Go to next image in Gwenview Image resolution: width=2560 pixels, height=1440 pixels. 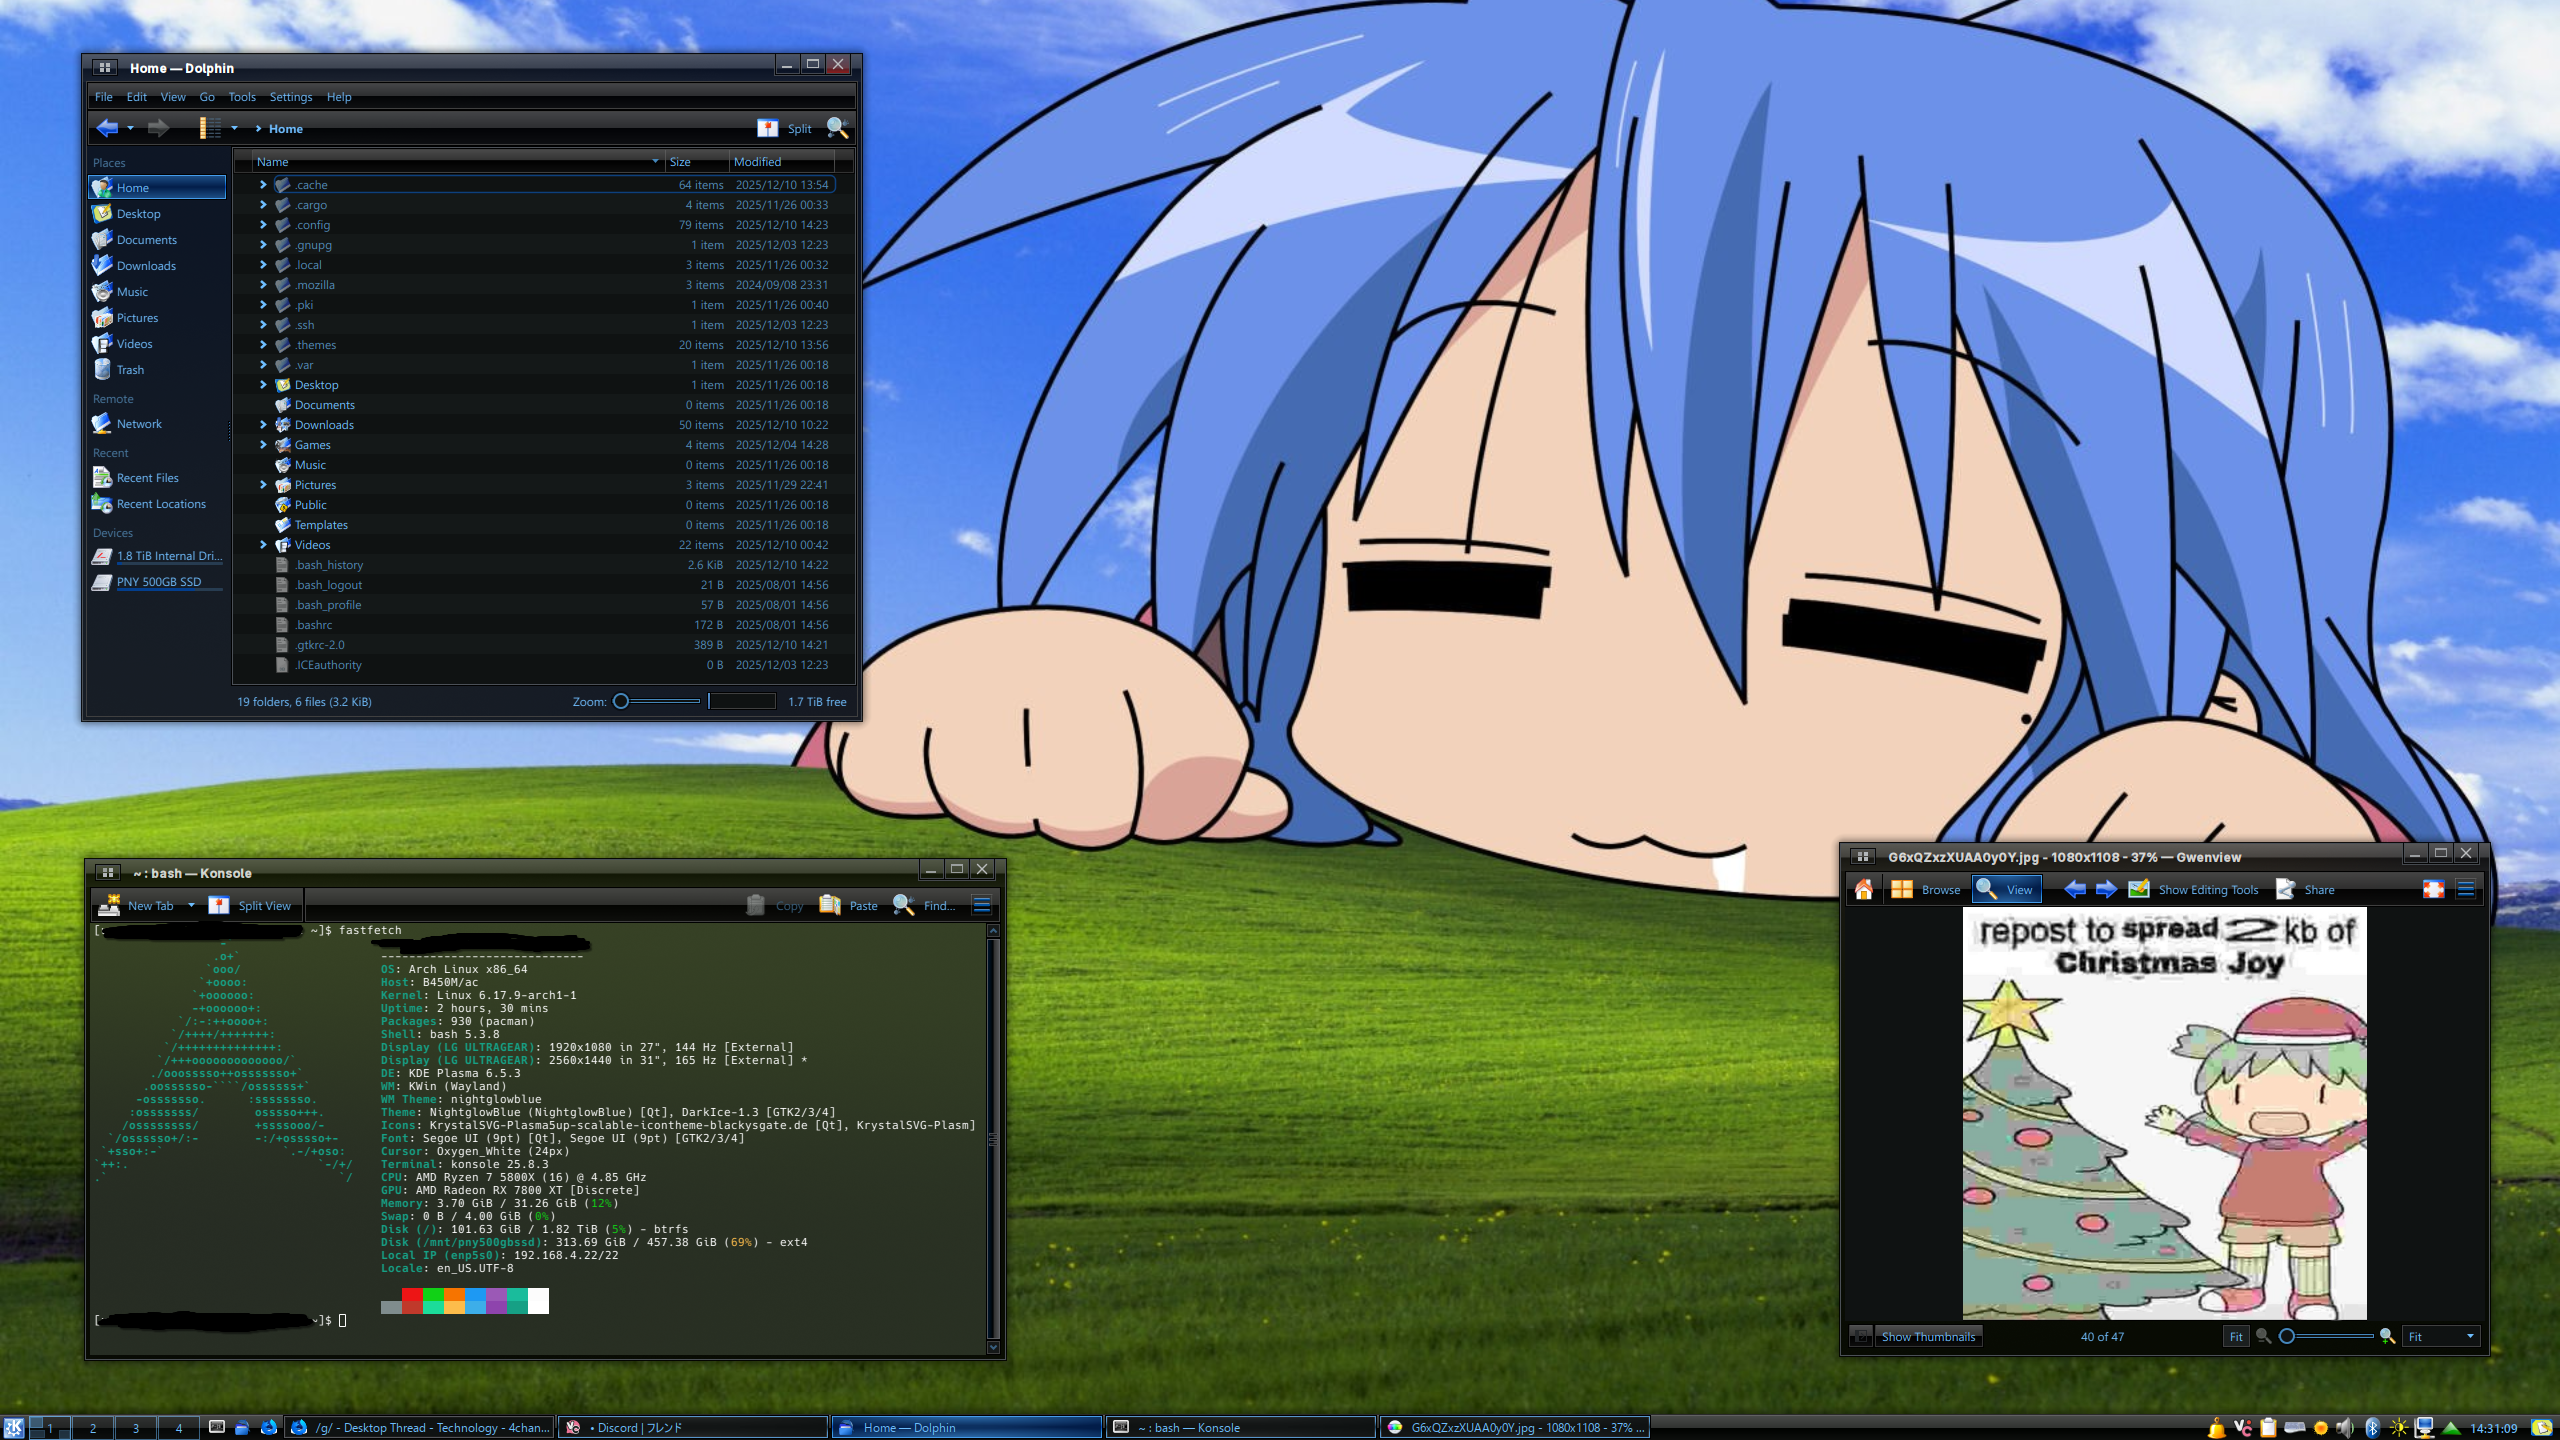click(x=2105, y=889)
